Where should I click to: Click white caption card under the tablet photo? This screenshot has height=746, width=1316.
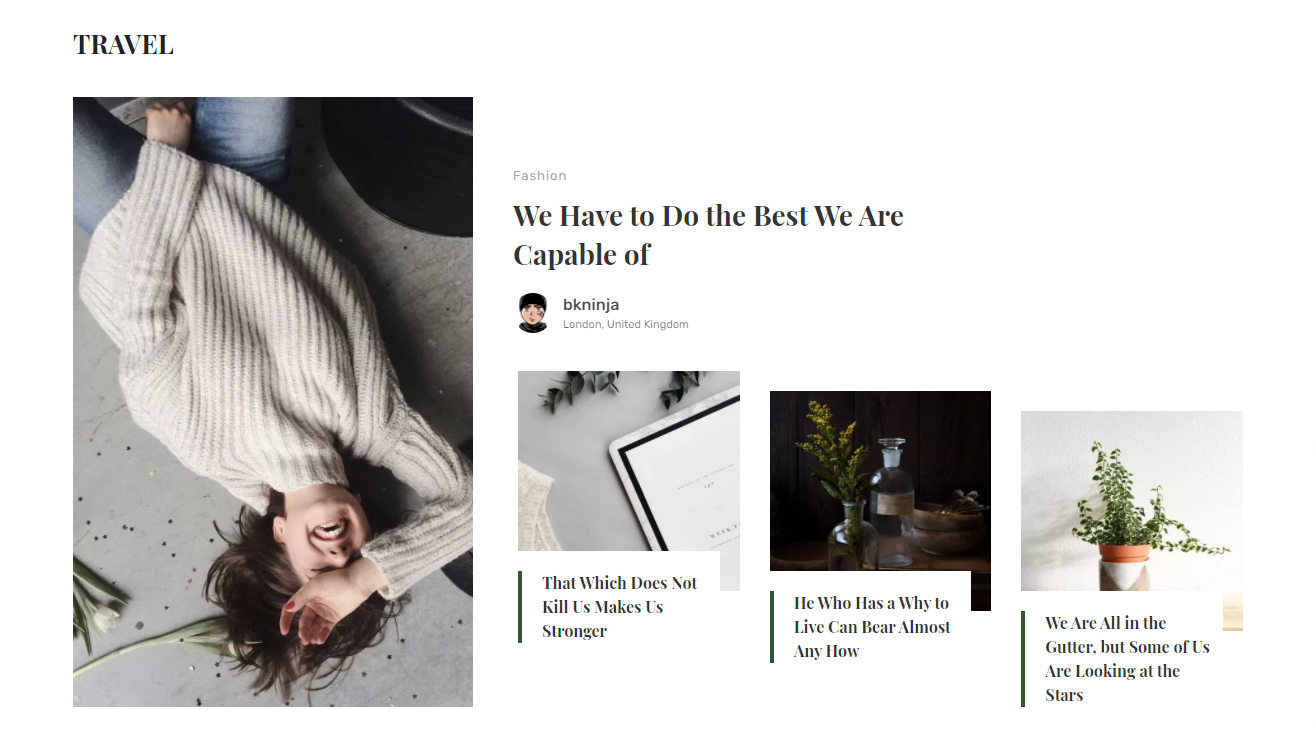(619, 597)
